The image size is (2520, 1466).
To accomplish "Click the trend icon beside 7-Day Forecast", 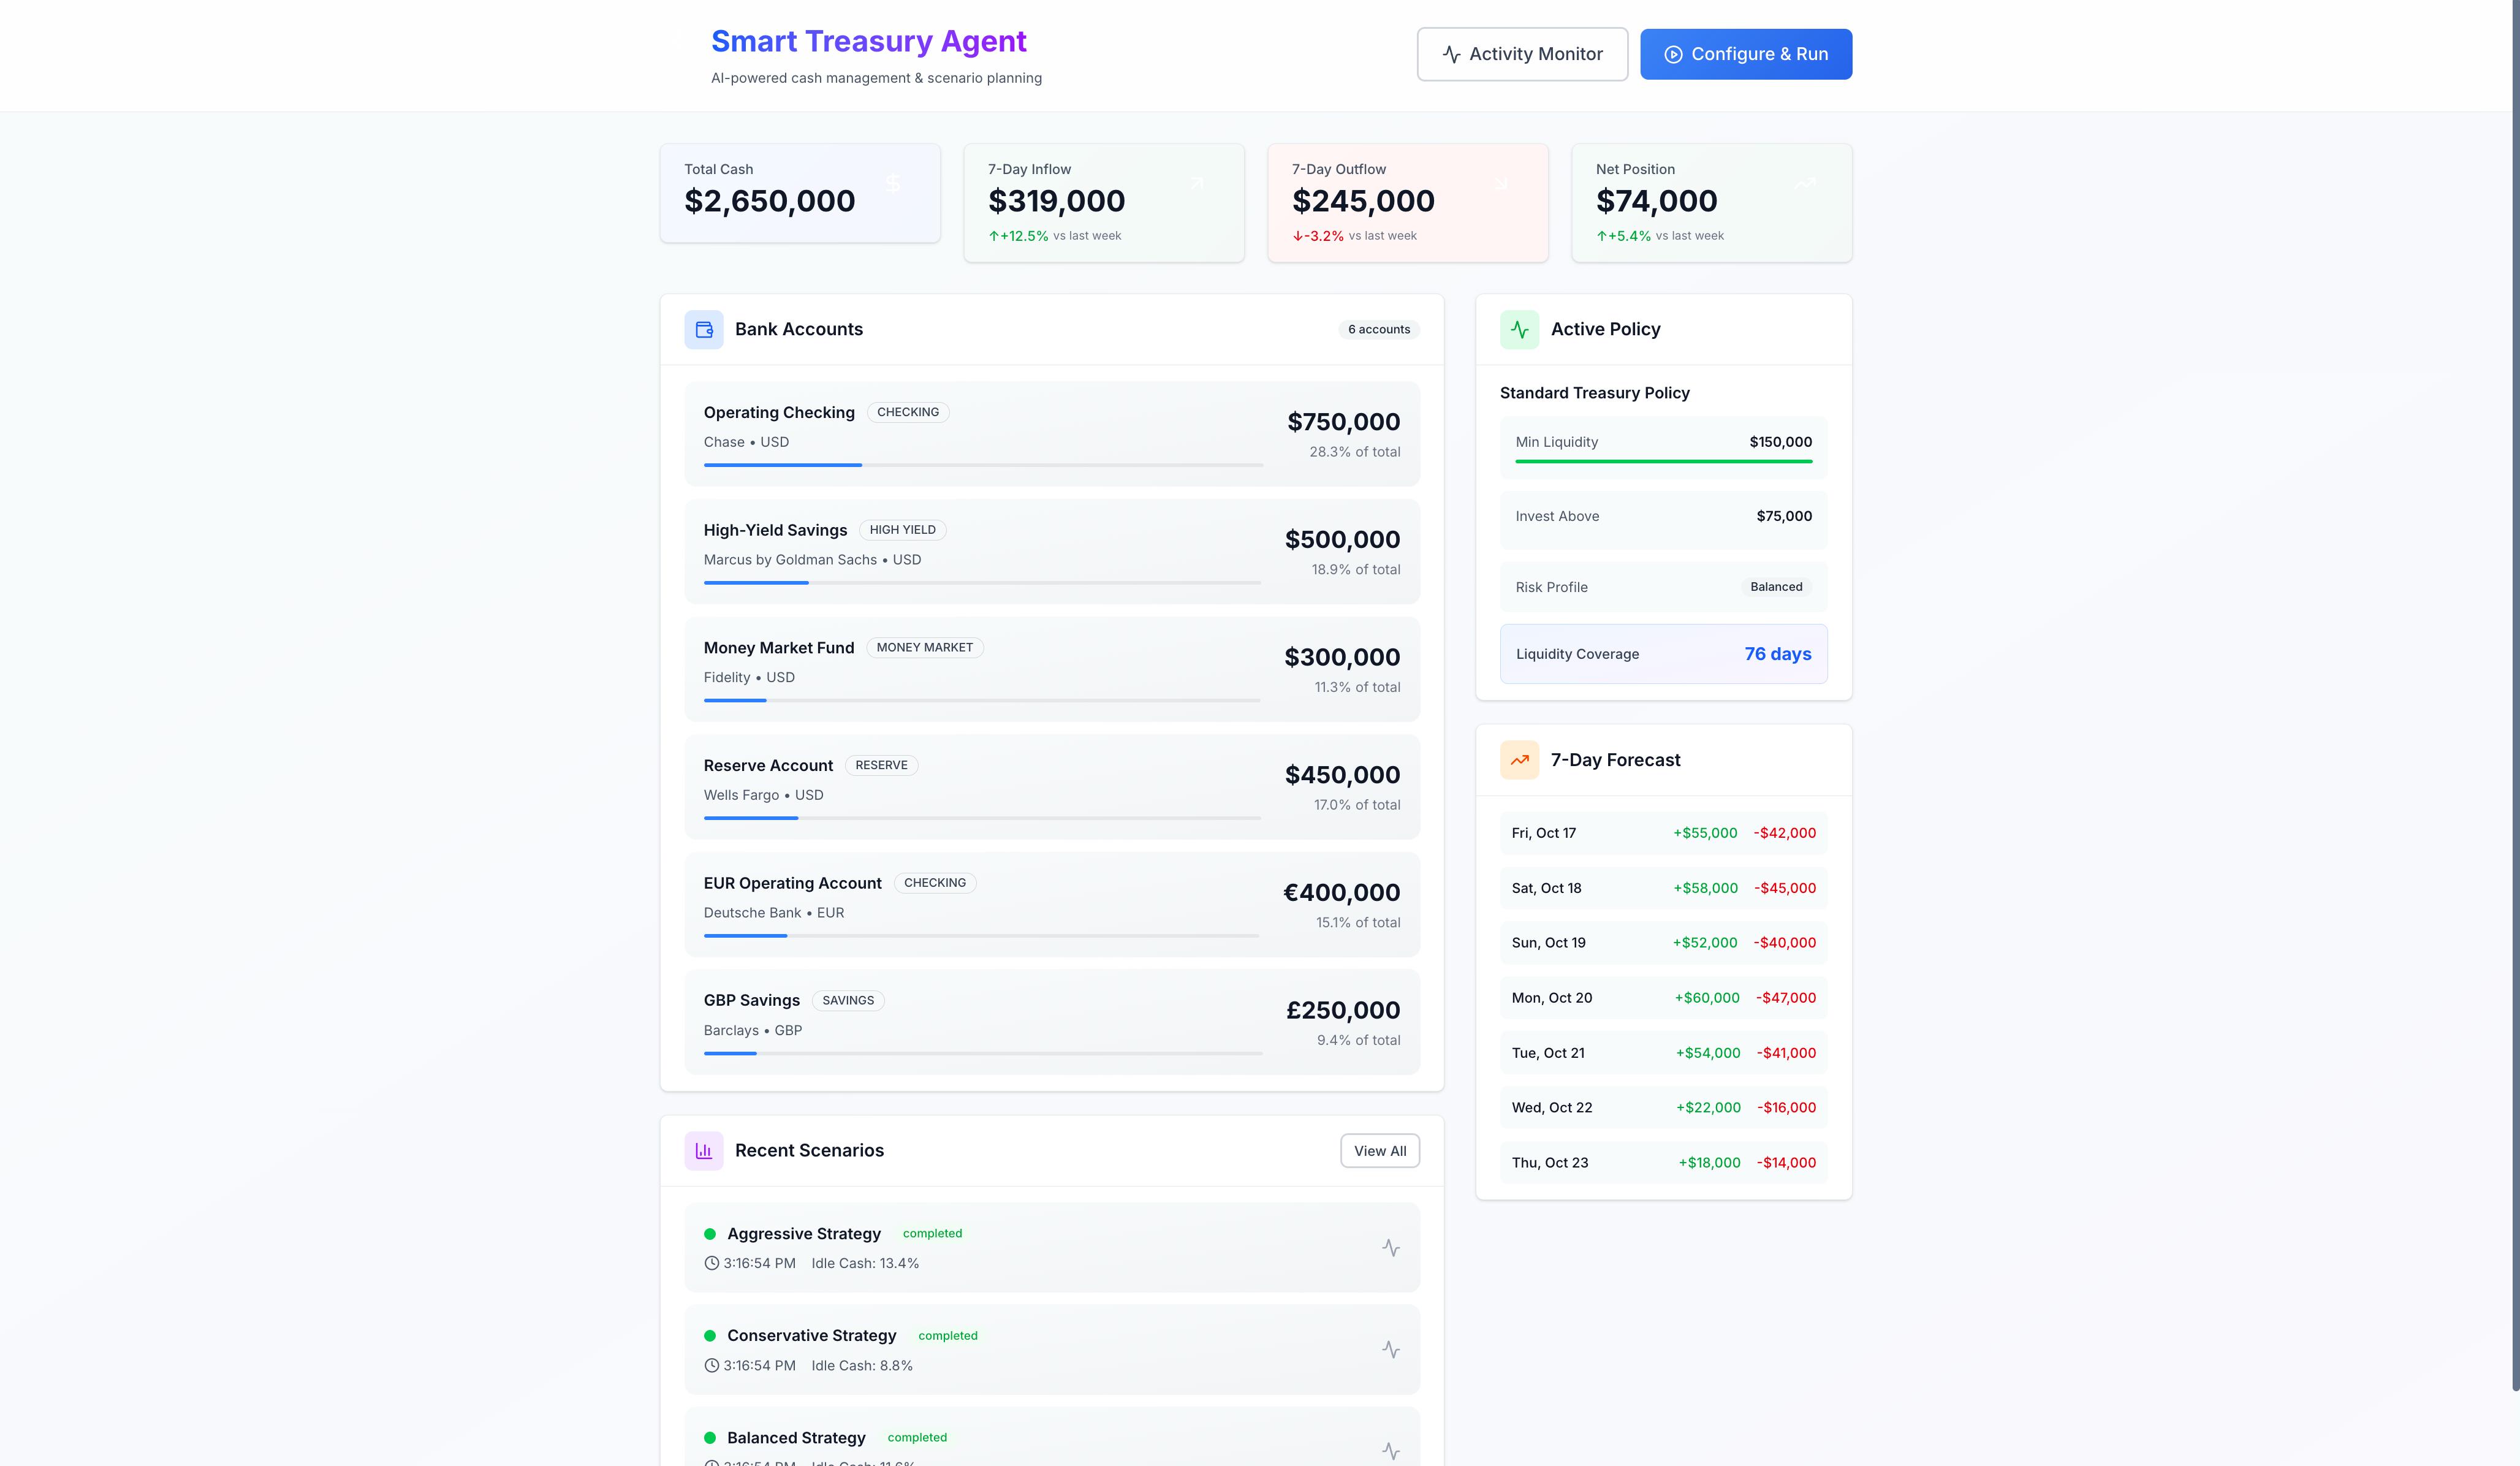I will point(1519,760).
